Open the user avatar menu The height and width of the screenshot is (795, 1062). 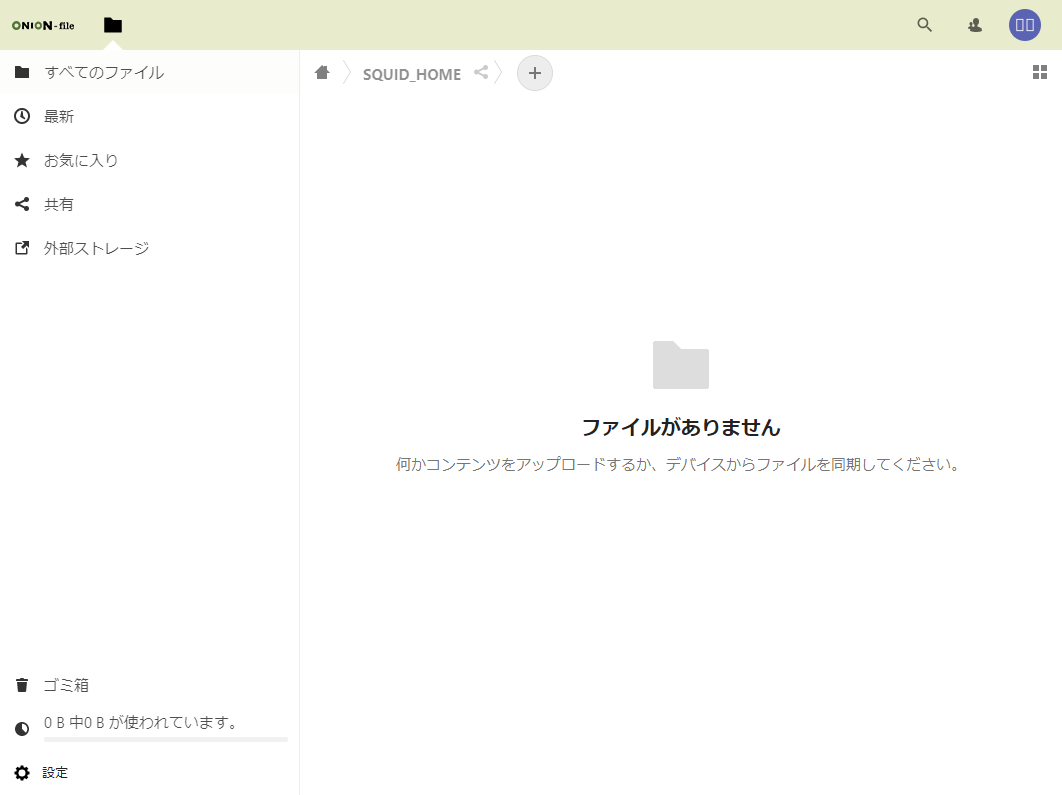(1024, 25)
